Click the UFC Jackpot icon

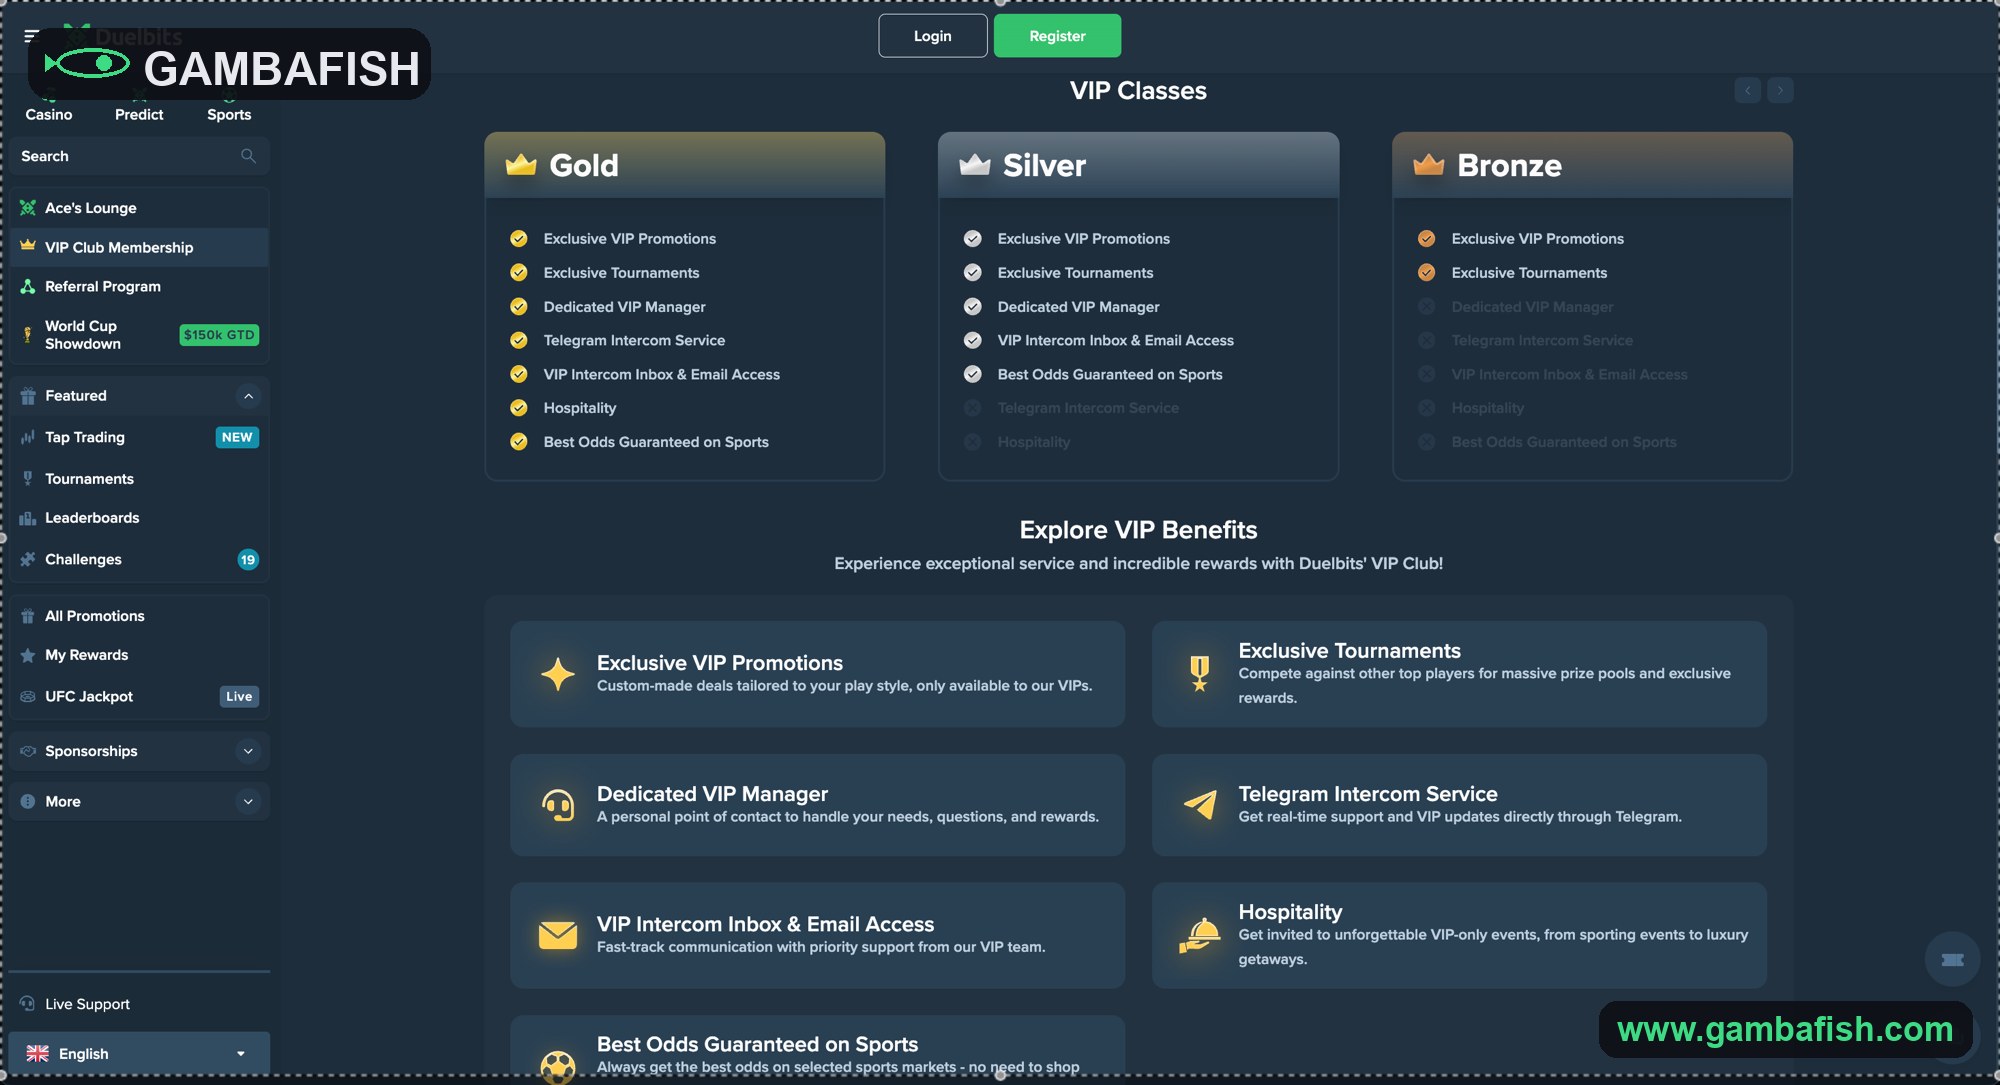pyautogui.click(x=28, y=696)
